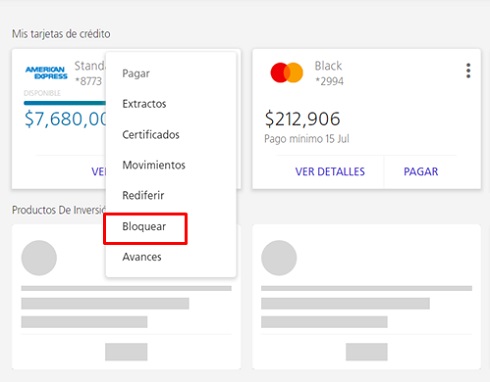Image resolution: width=490 pixels, height=382 pixels.
Task: Click the $7,680 available balance
Action: click(65, 119)
